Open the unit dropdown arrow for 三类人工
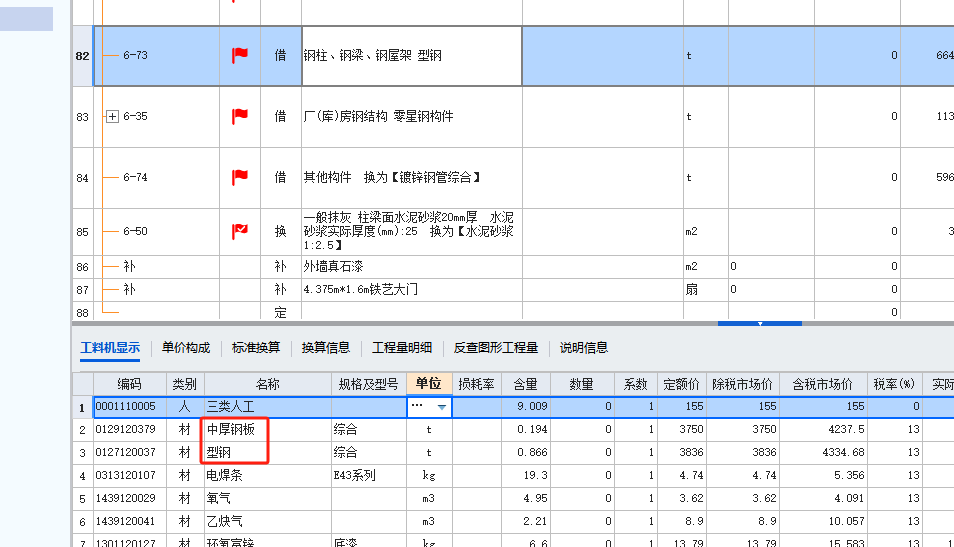This screenshot has height=547, width=954. (442, 406)
